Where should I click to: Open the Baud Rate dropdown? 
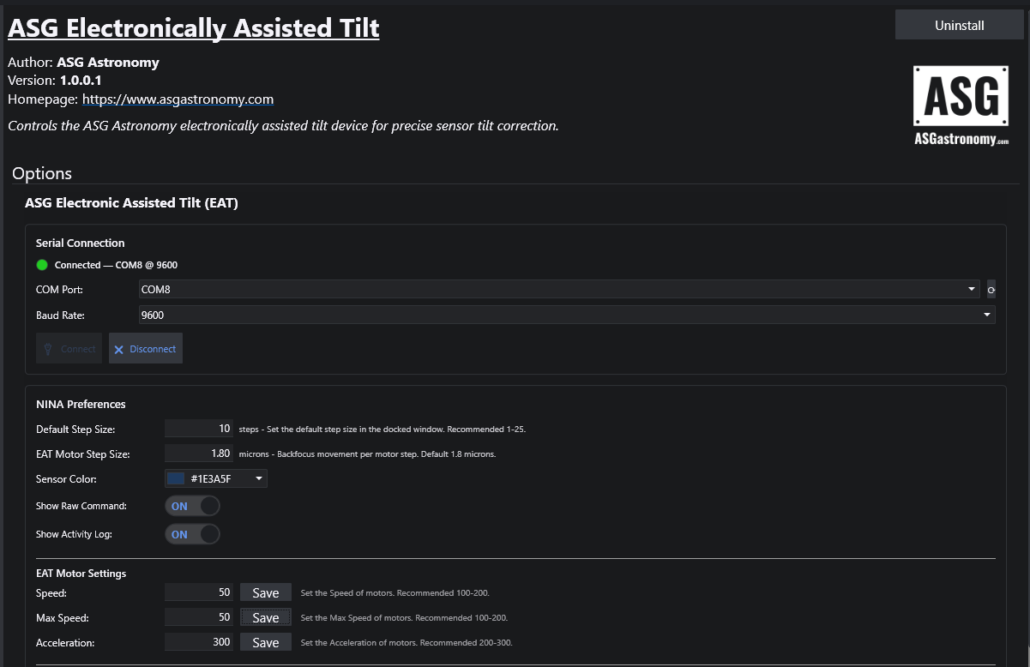(987, 314)
